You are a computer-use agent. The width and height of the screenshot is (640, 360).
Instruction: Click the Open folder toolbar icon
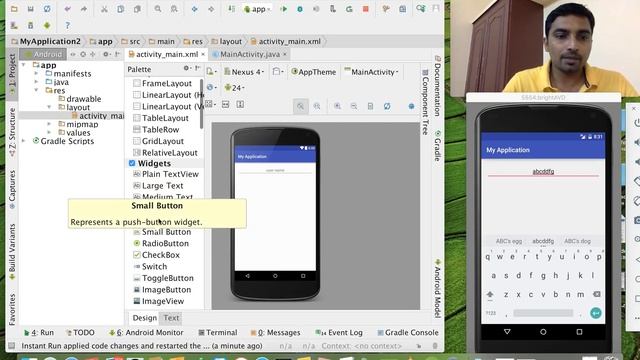coord(14,9)
